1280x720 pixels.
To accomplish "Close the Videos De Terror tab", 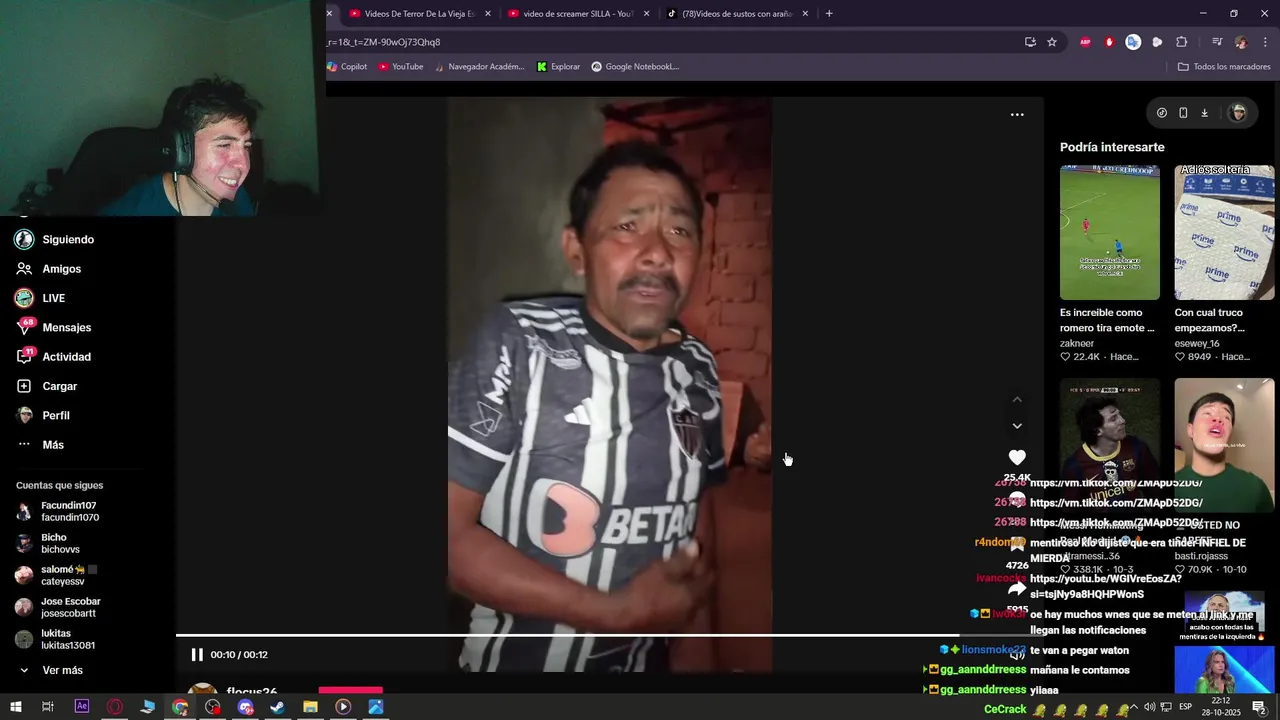I will [x=488, y=14].
